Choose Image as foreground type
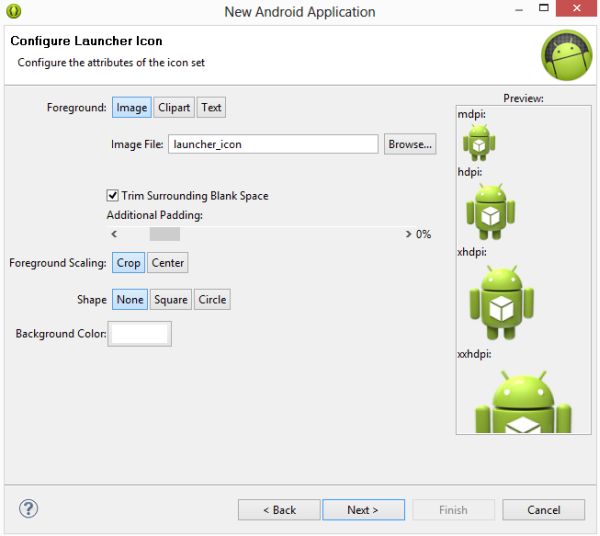This screenshot has height=536, width=600. [x=132, y=108]
